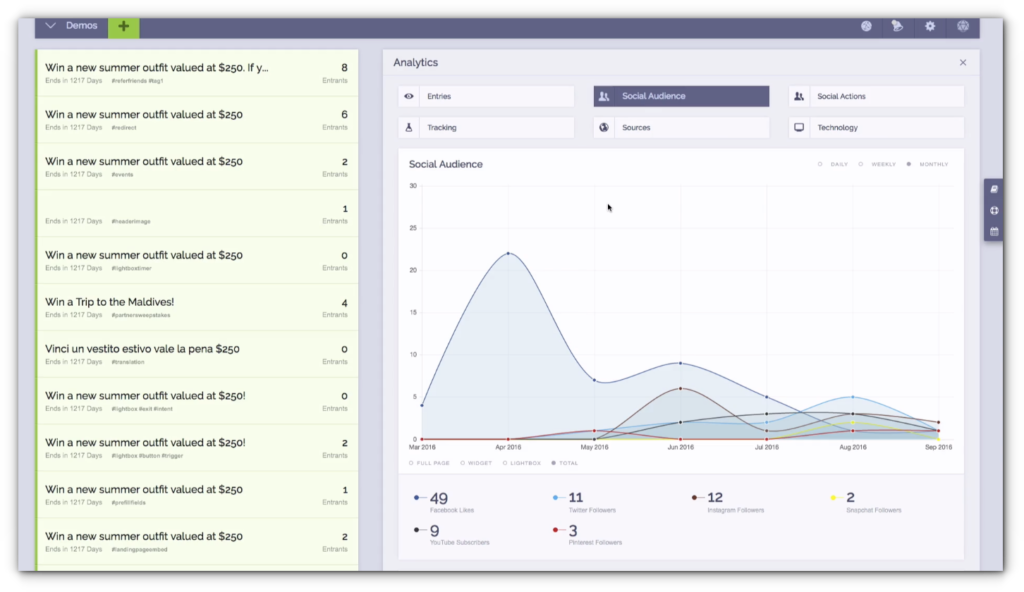Select the Widget radio filter
The image size is (1024, 592).
click(x=462, y=463)
